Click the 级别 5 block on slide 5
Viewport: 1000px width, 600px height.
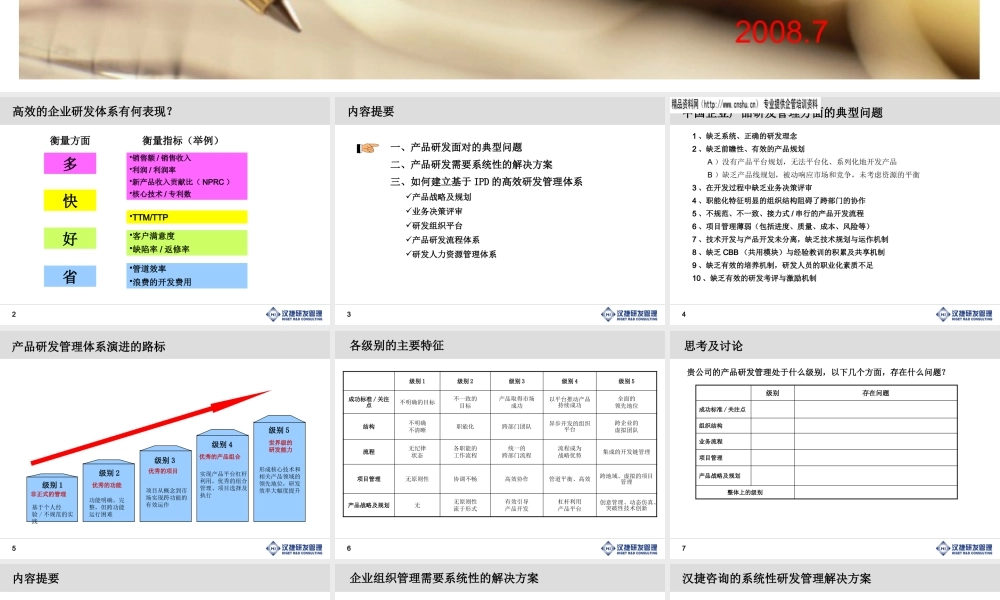click(279, 469)
